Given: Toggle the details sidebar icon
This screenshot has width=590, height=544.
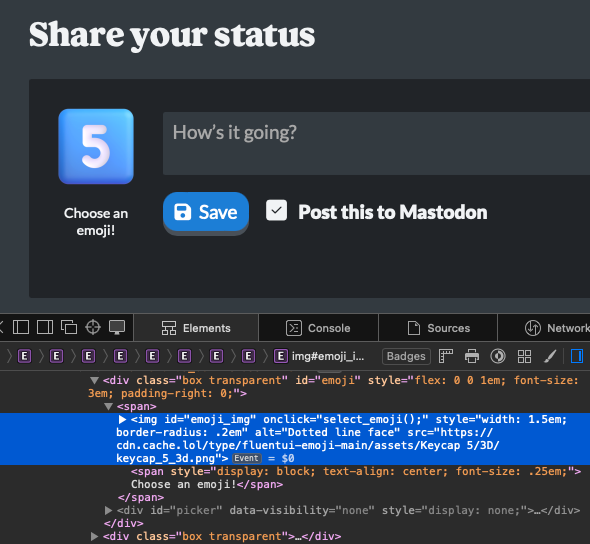Looking at the screenshot, I should (x=576, y=356).
